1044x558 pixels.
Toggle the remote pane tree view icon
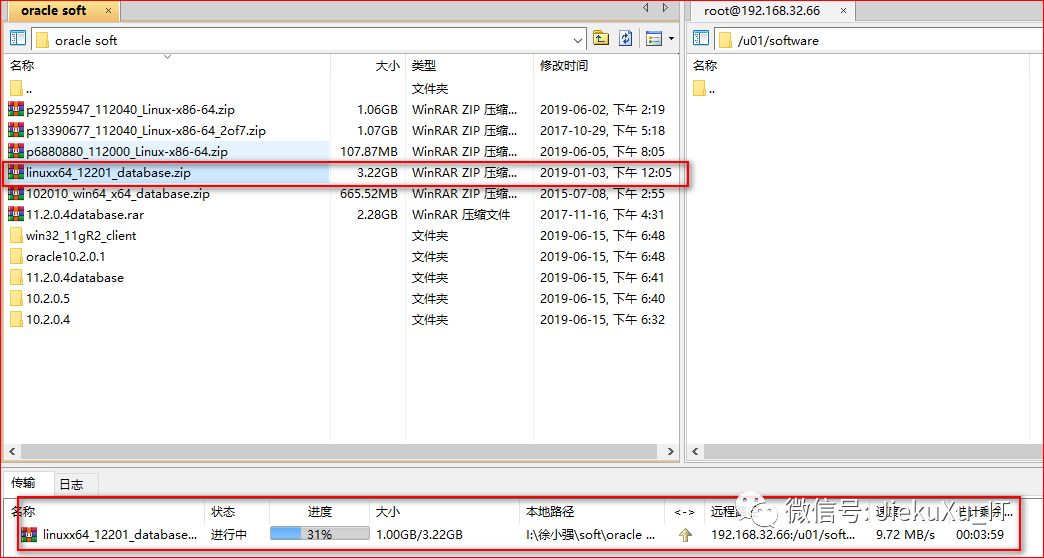[700, 39]
